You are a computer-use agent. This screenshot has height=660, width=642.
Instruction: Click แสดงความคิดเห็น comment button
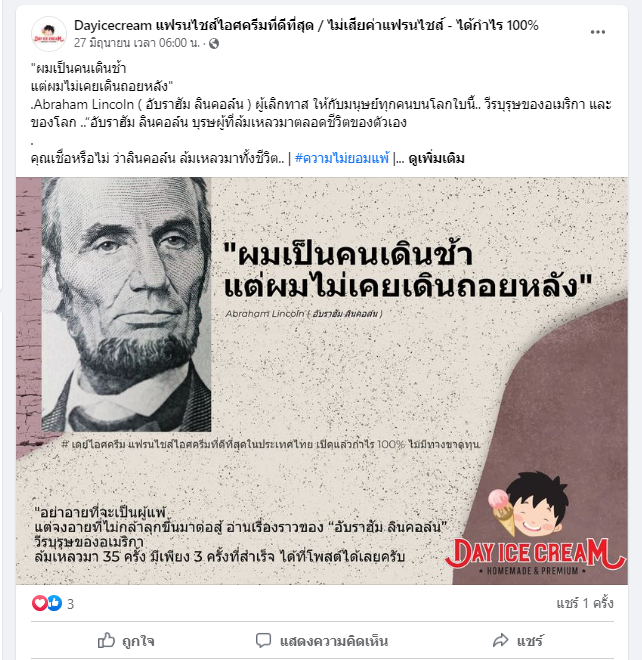(x=334, y=641)
